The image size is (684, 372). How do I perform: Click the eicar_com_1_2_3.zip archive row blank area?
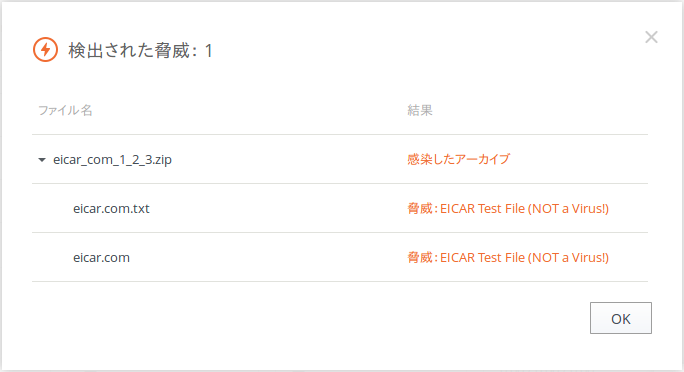[288, 159]
